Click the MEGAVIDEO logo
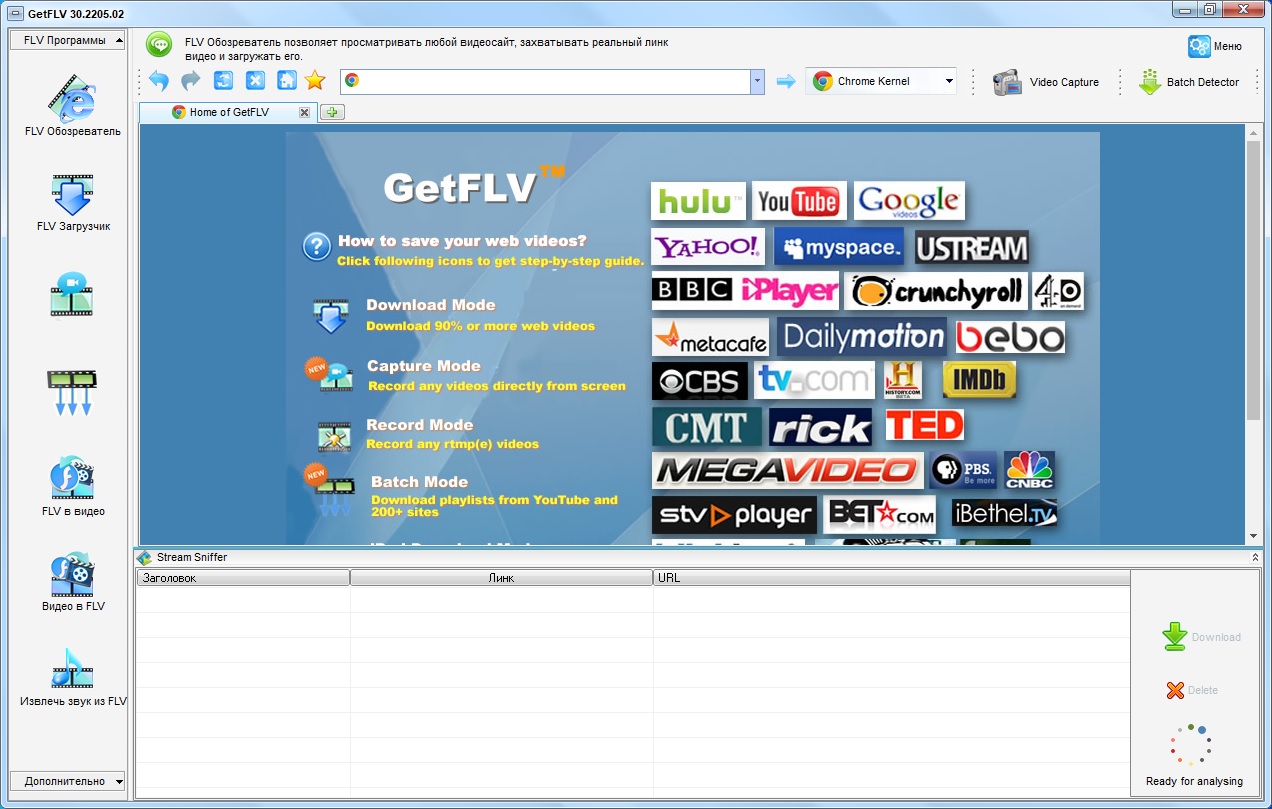 click(x=787, y=470)
